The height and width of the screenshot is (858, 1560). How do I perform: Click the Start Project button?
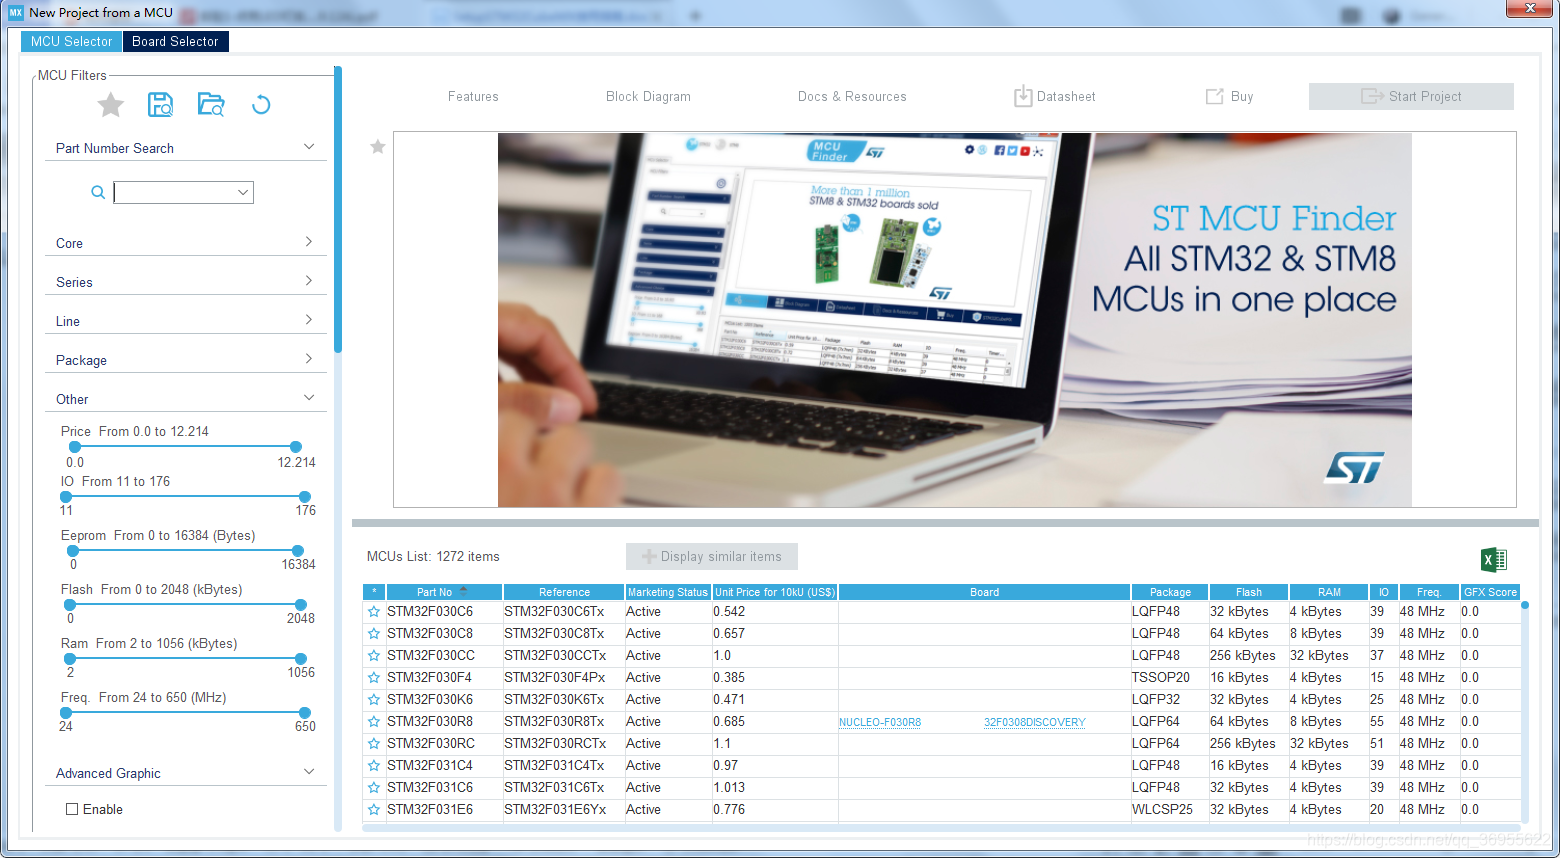[x=1411, y=96]
